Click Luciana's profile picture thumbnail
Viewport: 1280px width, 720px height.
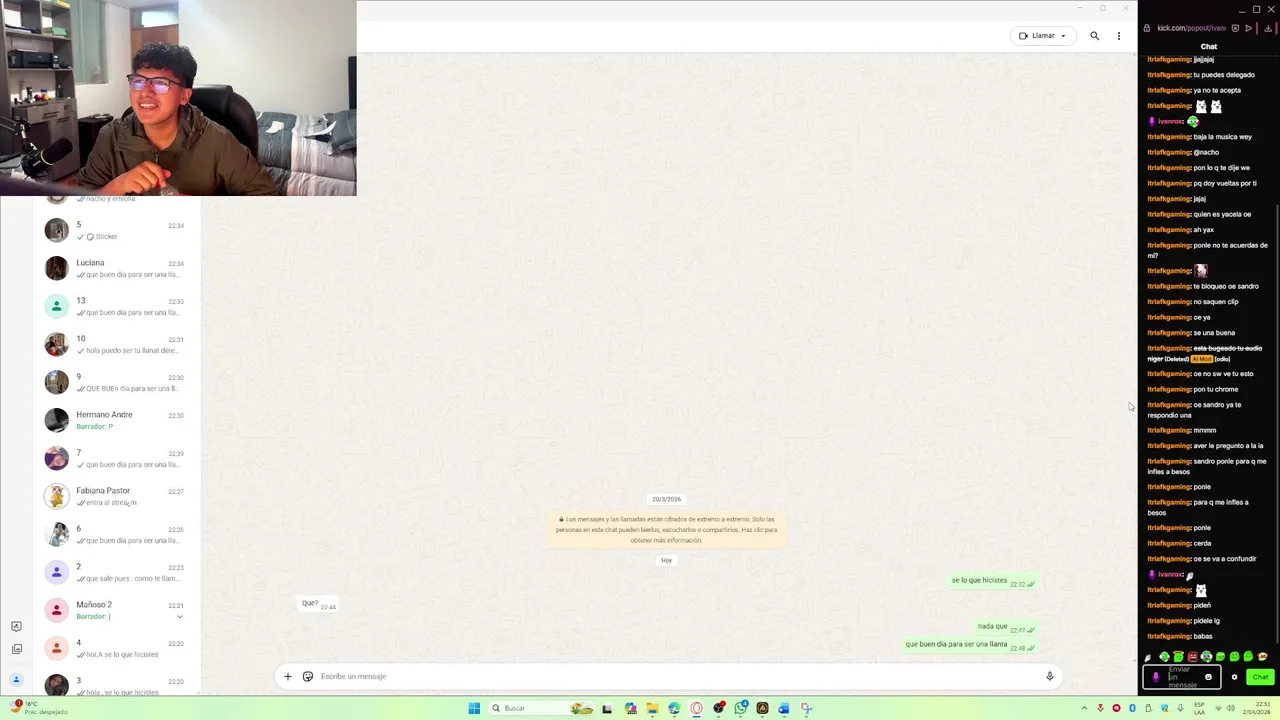pos(57,268)
